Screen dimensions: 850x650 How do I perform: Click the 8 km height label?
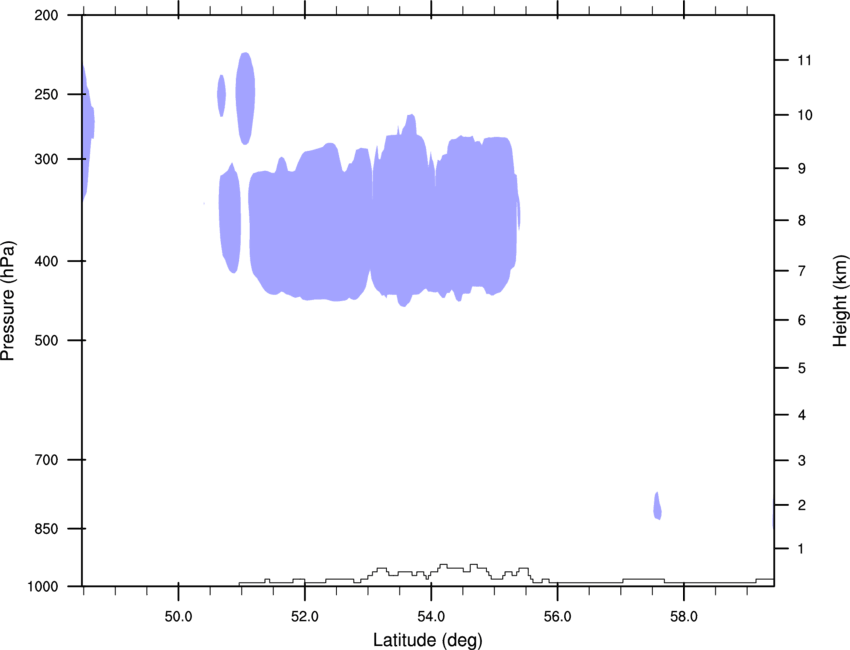(x=802, y=221)
